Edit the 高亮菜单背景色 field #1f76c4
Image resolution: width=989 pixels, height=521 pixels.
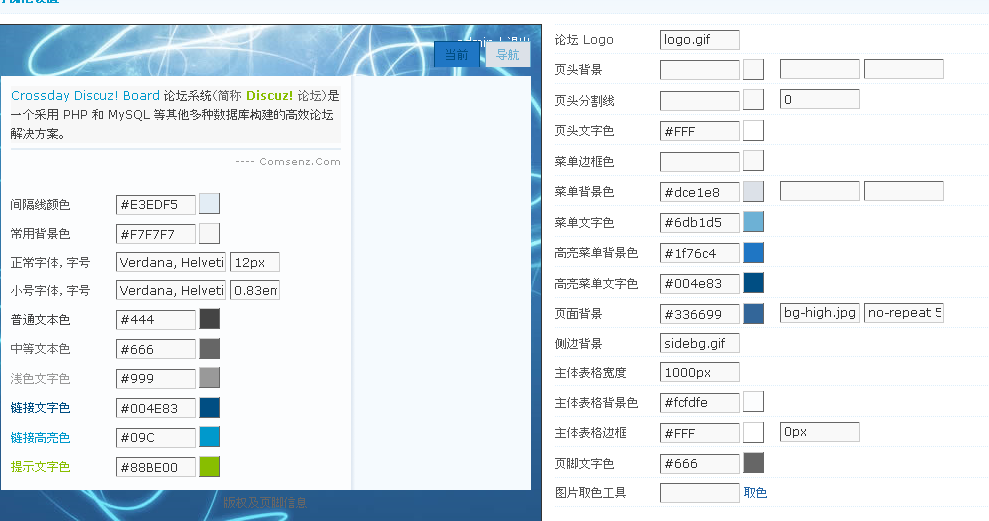coord(699,253)
